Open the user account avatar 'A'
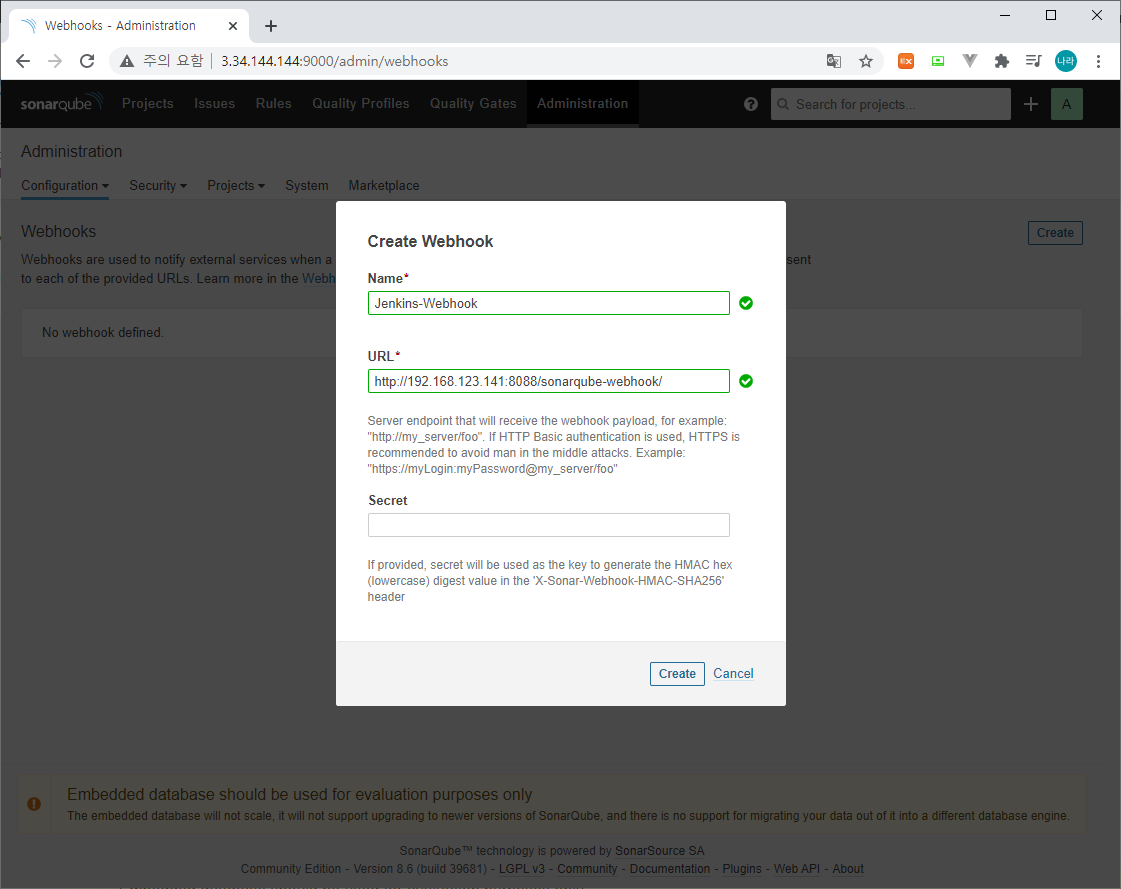This screenshot has height=889, width=1121. (1067, 104)
